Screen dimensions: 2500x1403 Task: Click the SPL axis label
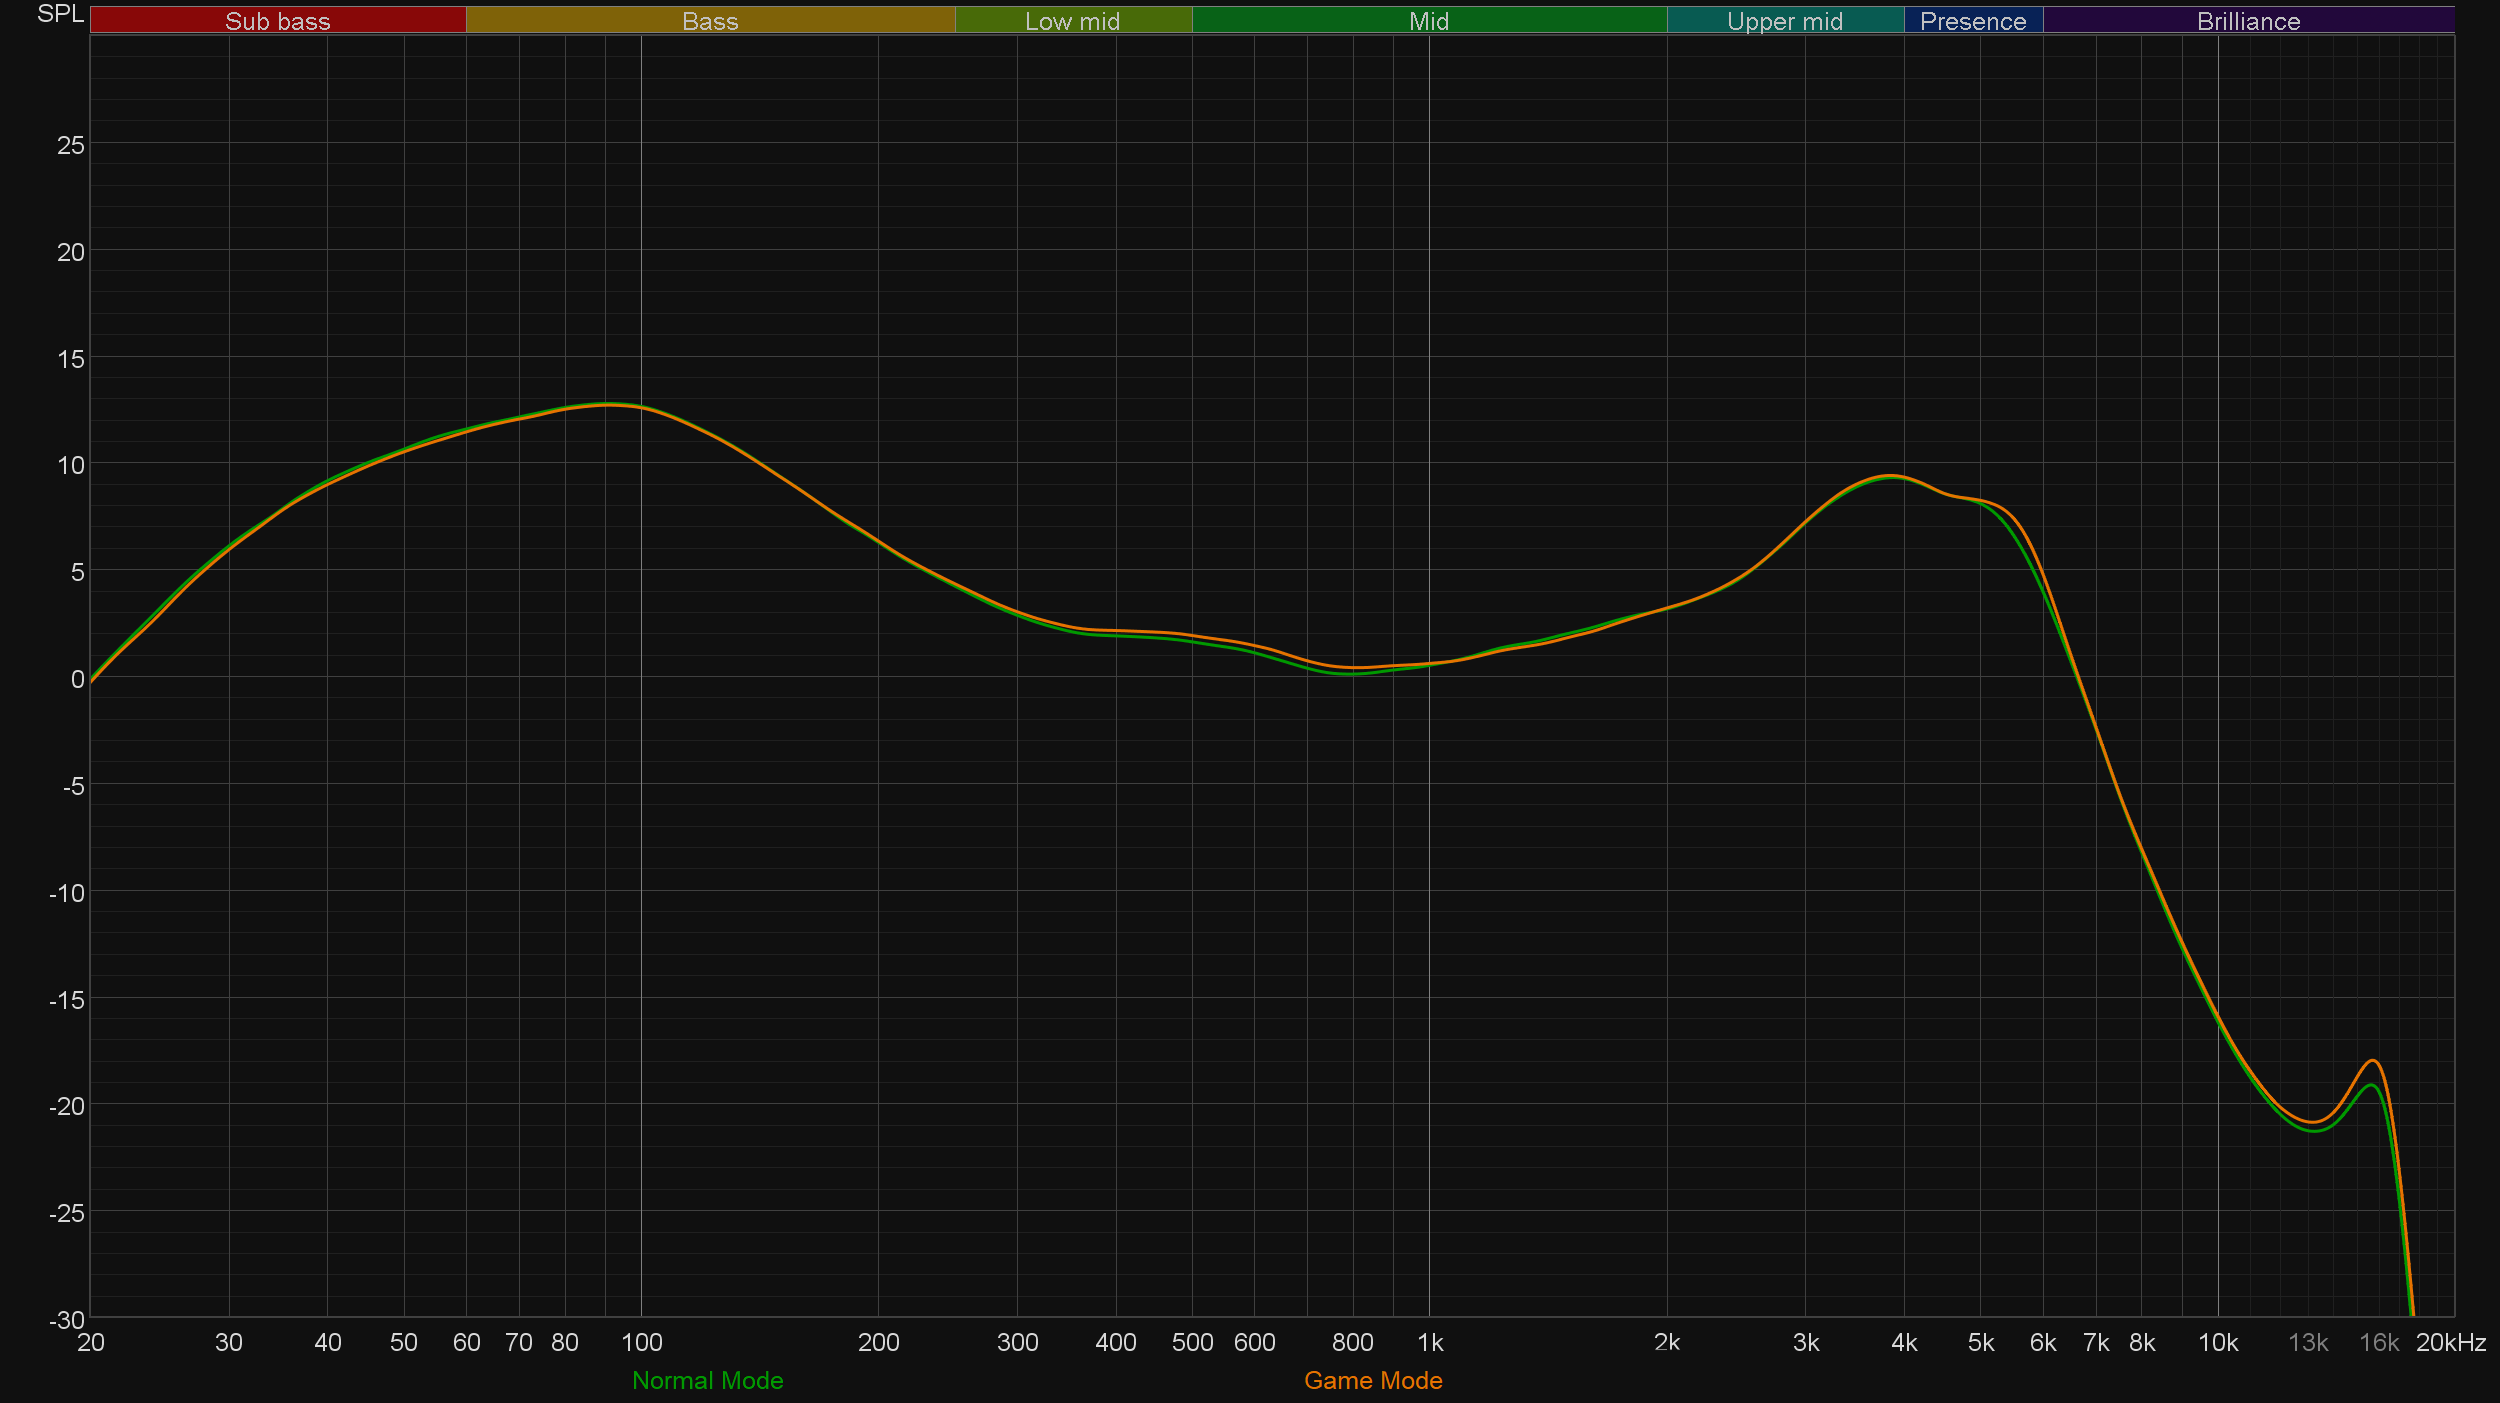pos(60,14)
